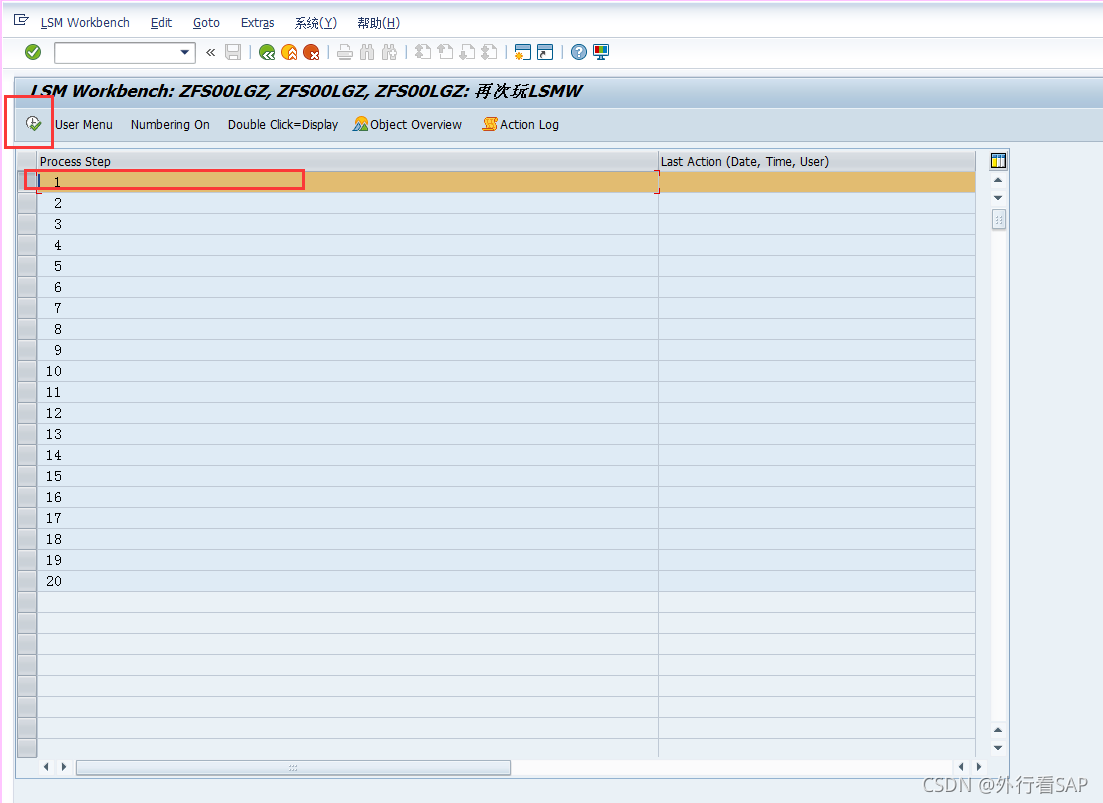This screenshot has width=1103, height=803.
Task: Click the Last Page icon
Action: pyautogui.click(x=490, y=52)
